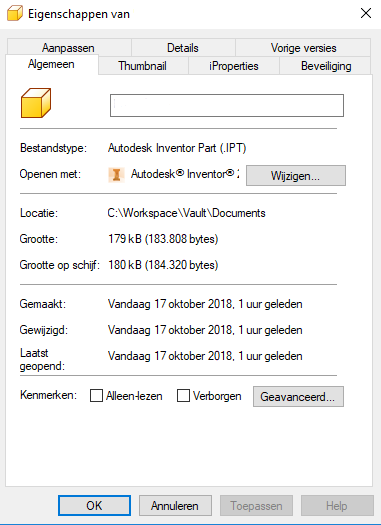Click the Wijzigen... button
381x525 pixels.
click(x=296, y=175)
